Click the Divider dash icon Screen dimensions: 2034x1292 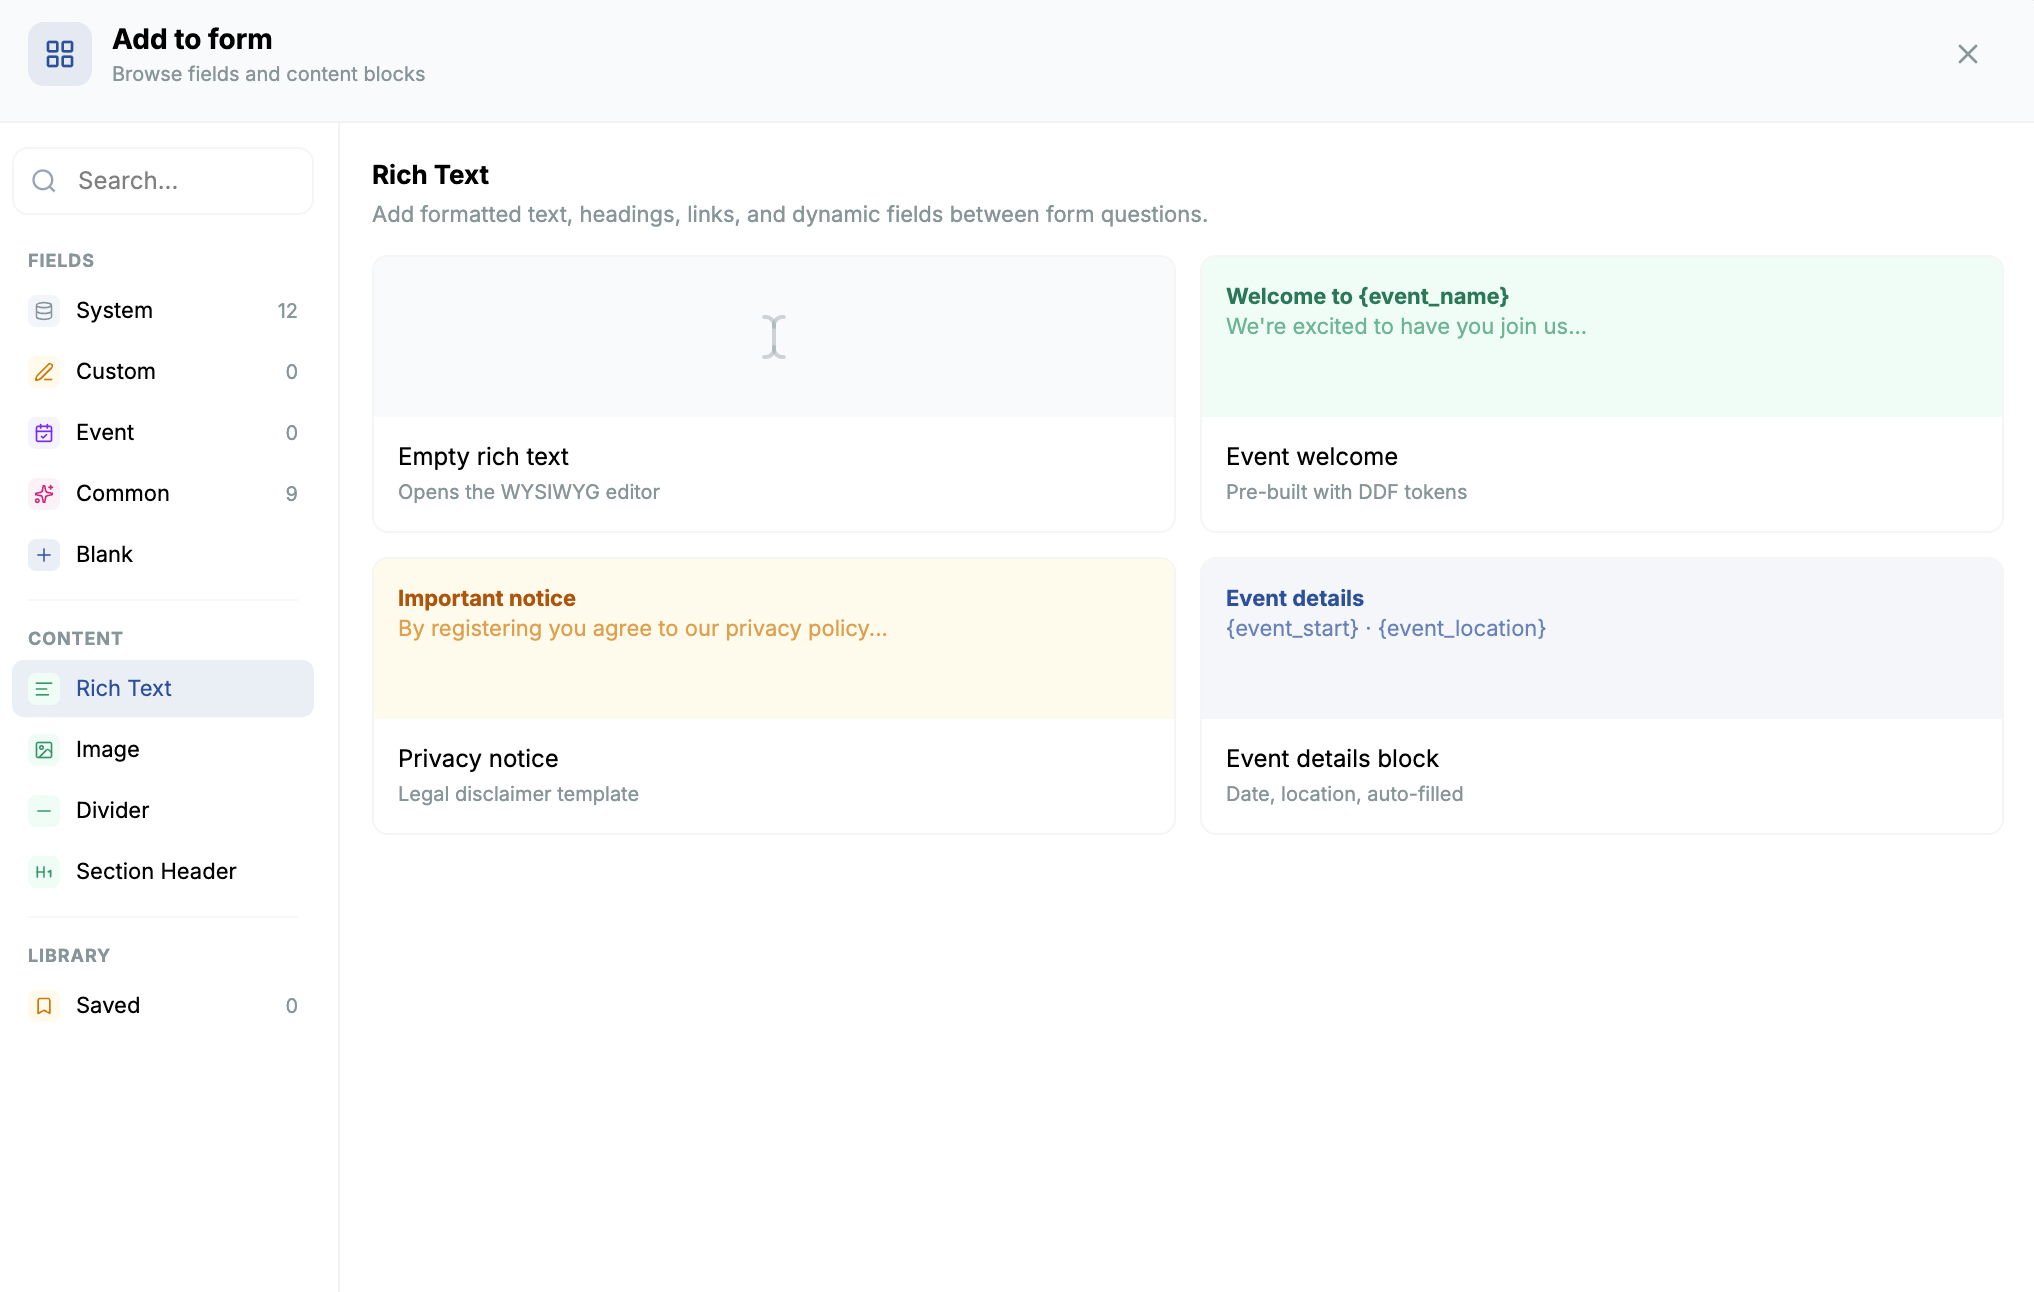44,811
